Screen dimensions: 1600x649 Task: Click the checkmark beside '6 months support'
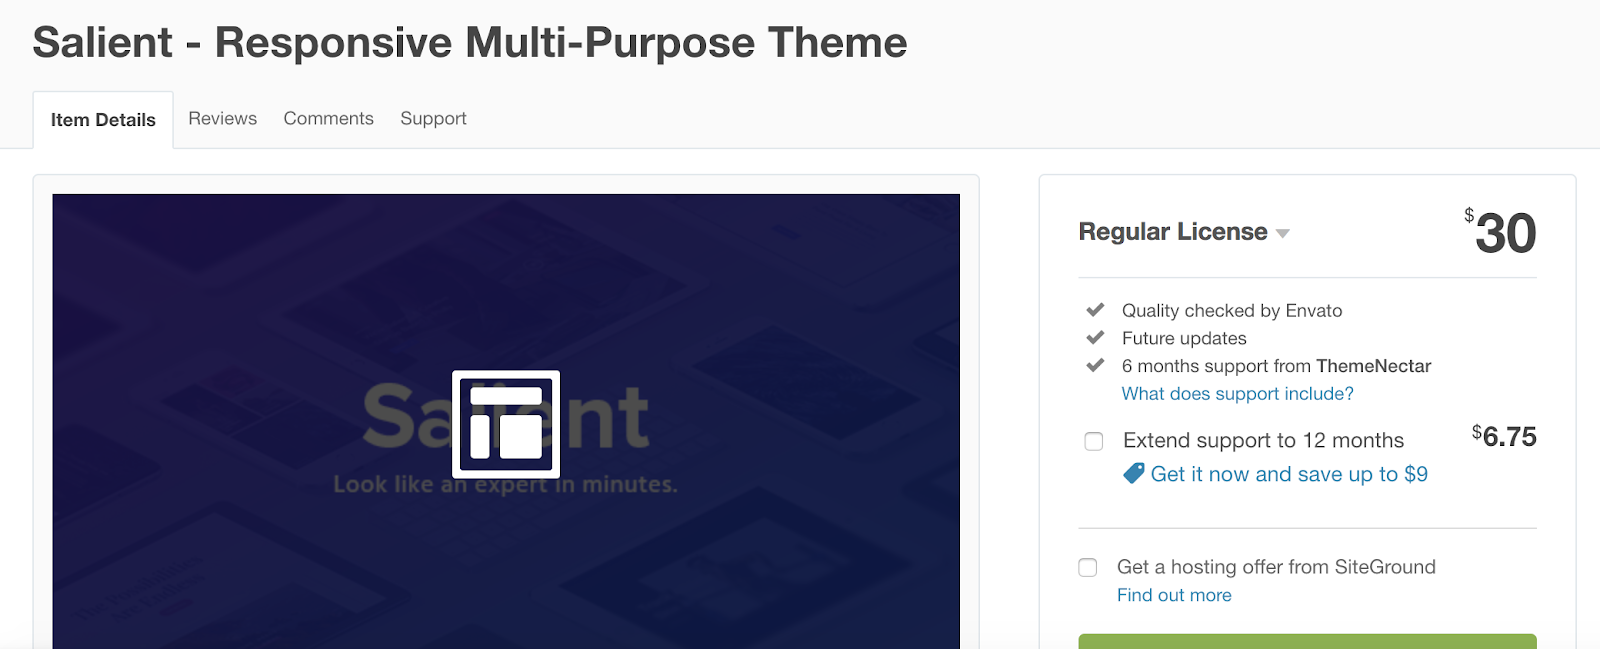tap(1095, 365)
